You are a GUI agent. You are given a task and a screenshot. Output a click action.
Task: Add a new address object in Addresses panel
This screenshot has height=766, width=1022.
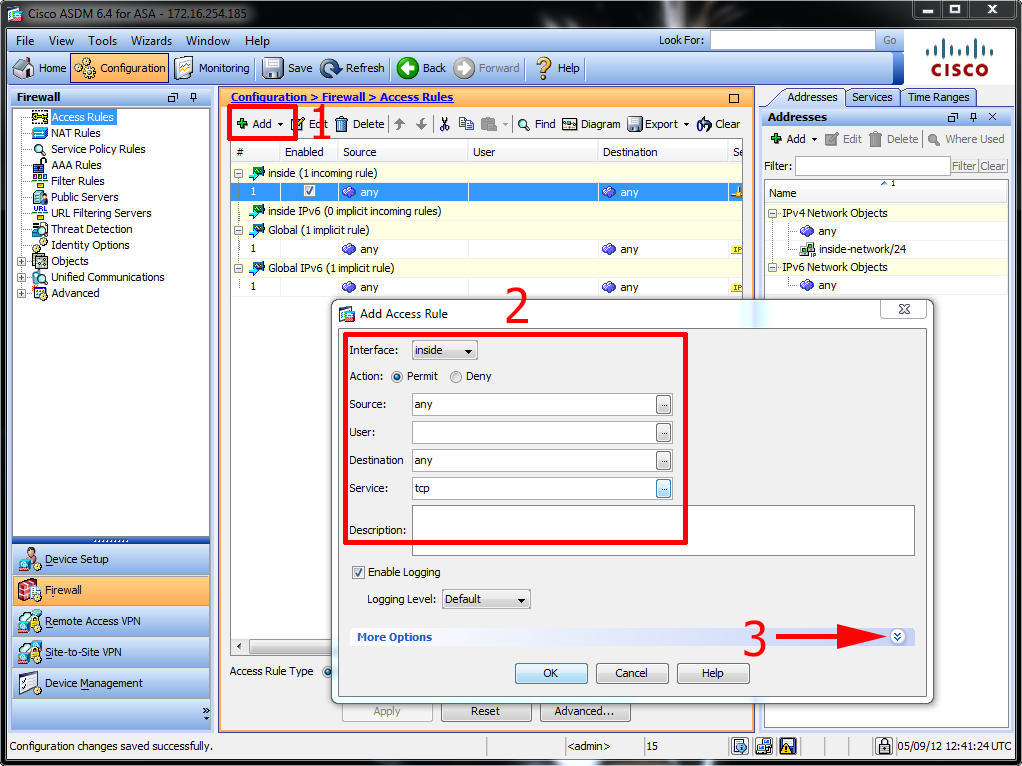[x=788, y=139]
